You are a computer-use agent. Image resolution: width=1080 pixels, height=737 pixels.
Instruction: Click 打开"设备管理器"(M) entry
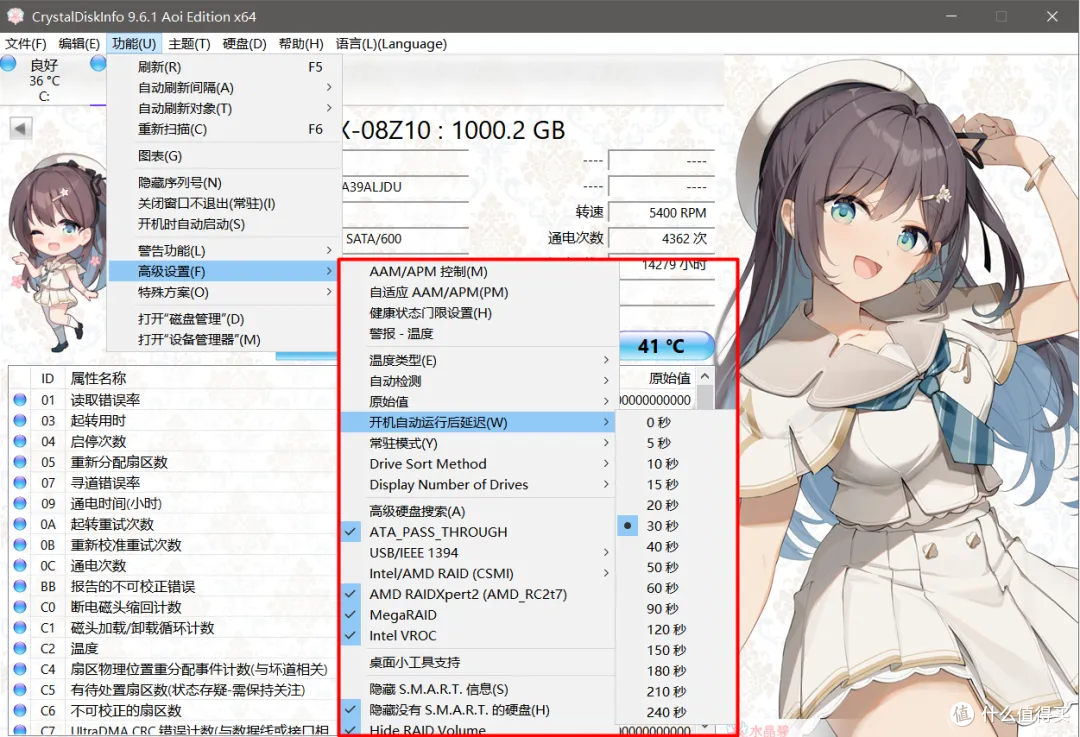click(225, 340)
